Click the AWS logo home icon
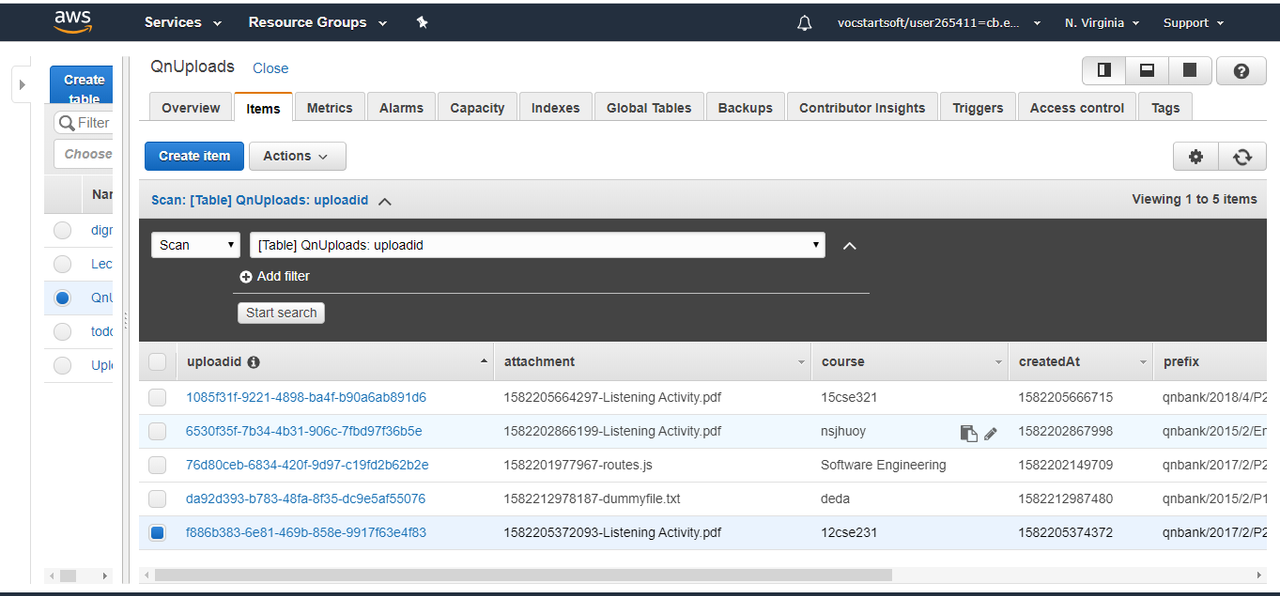1280x596 pixels. click(x=73, y=22)
